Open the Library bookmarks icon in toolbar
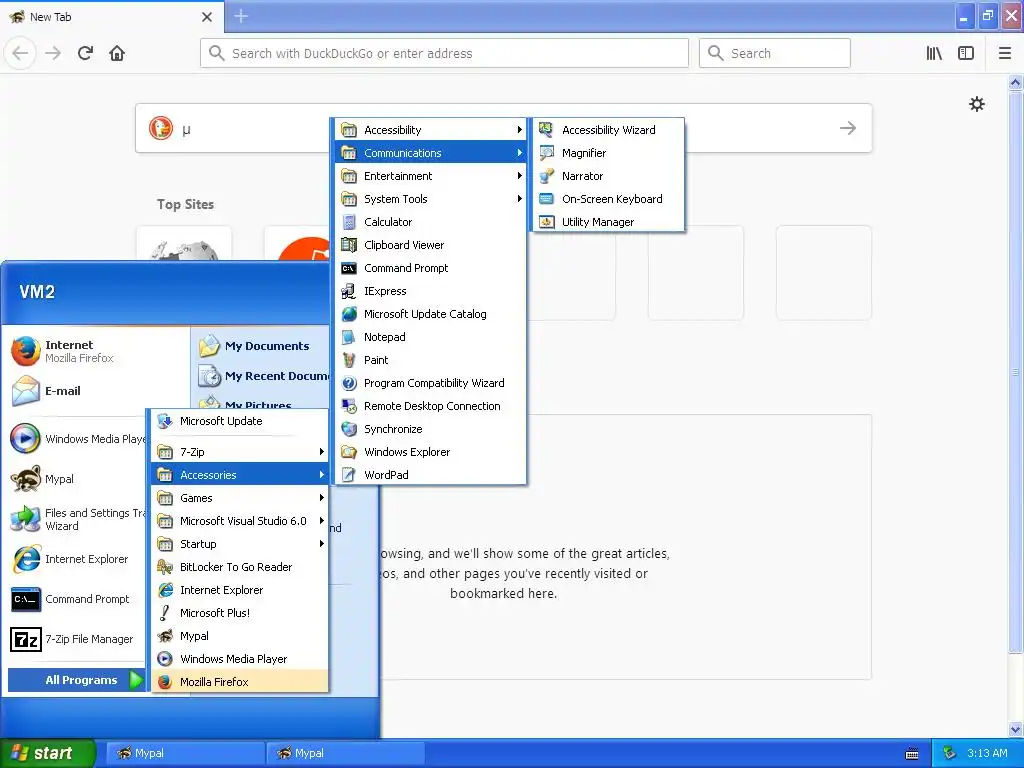 coord(934,53)
